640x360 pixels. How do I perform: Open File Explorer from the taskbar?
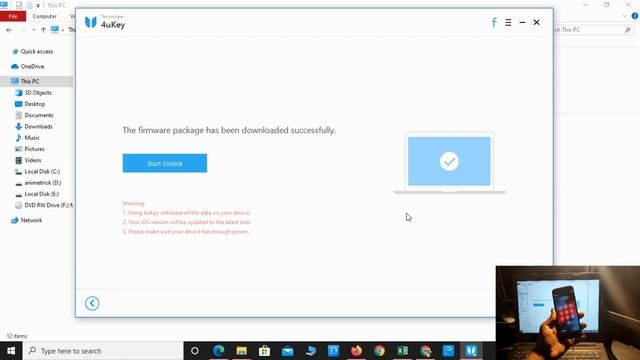click(242, 351)
